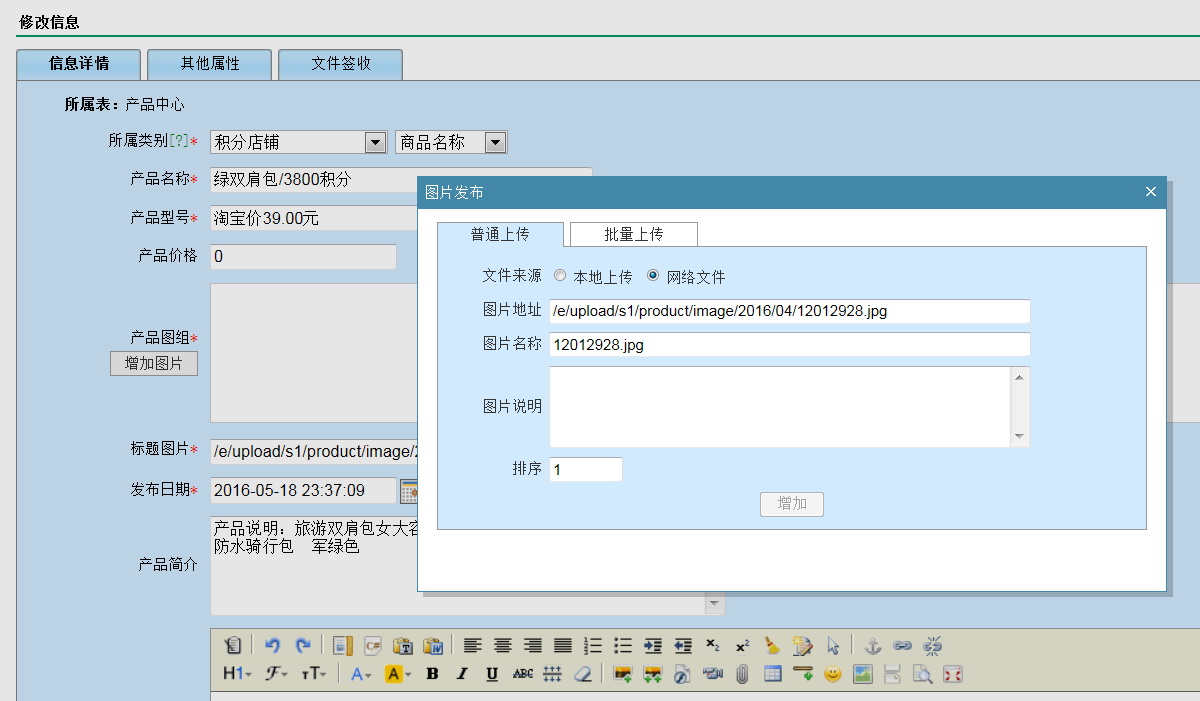Open the 积分店铺 category dropdown

click(375, 143)
